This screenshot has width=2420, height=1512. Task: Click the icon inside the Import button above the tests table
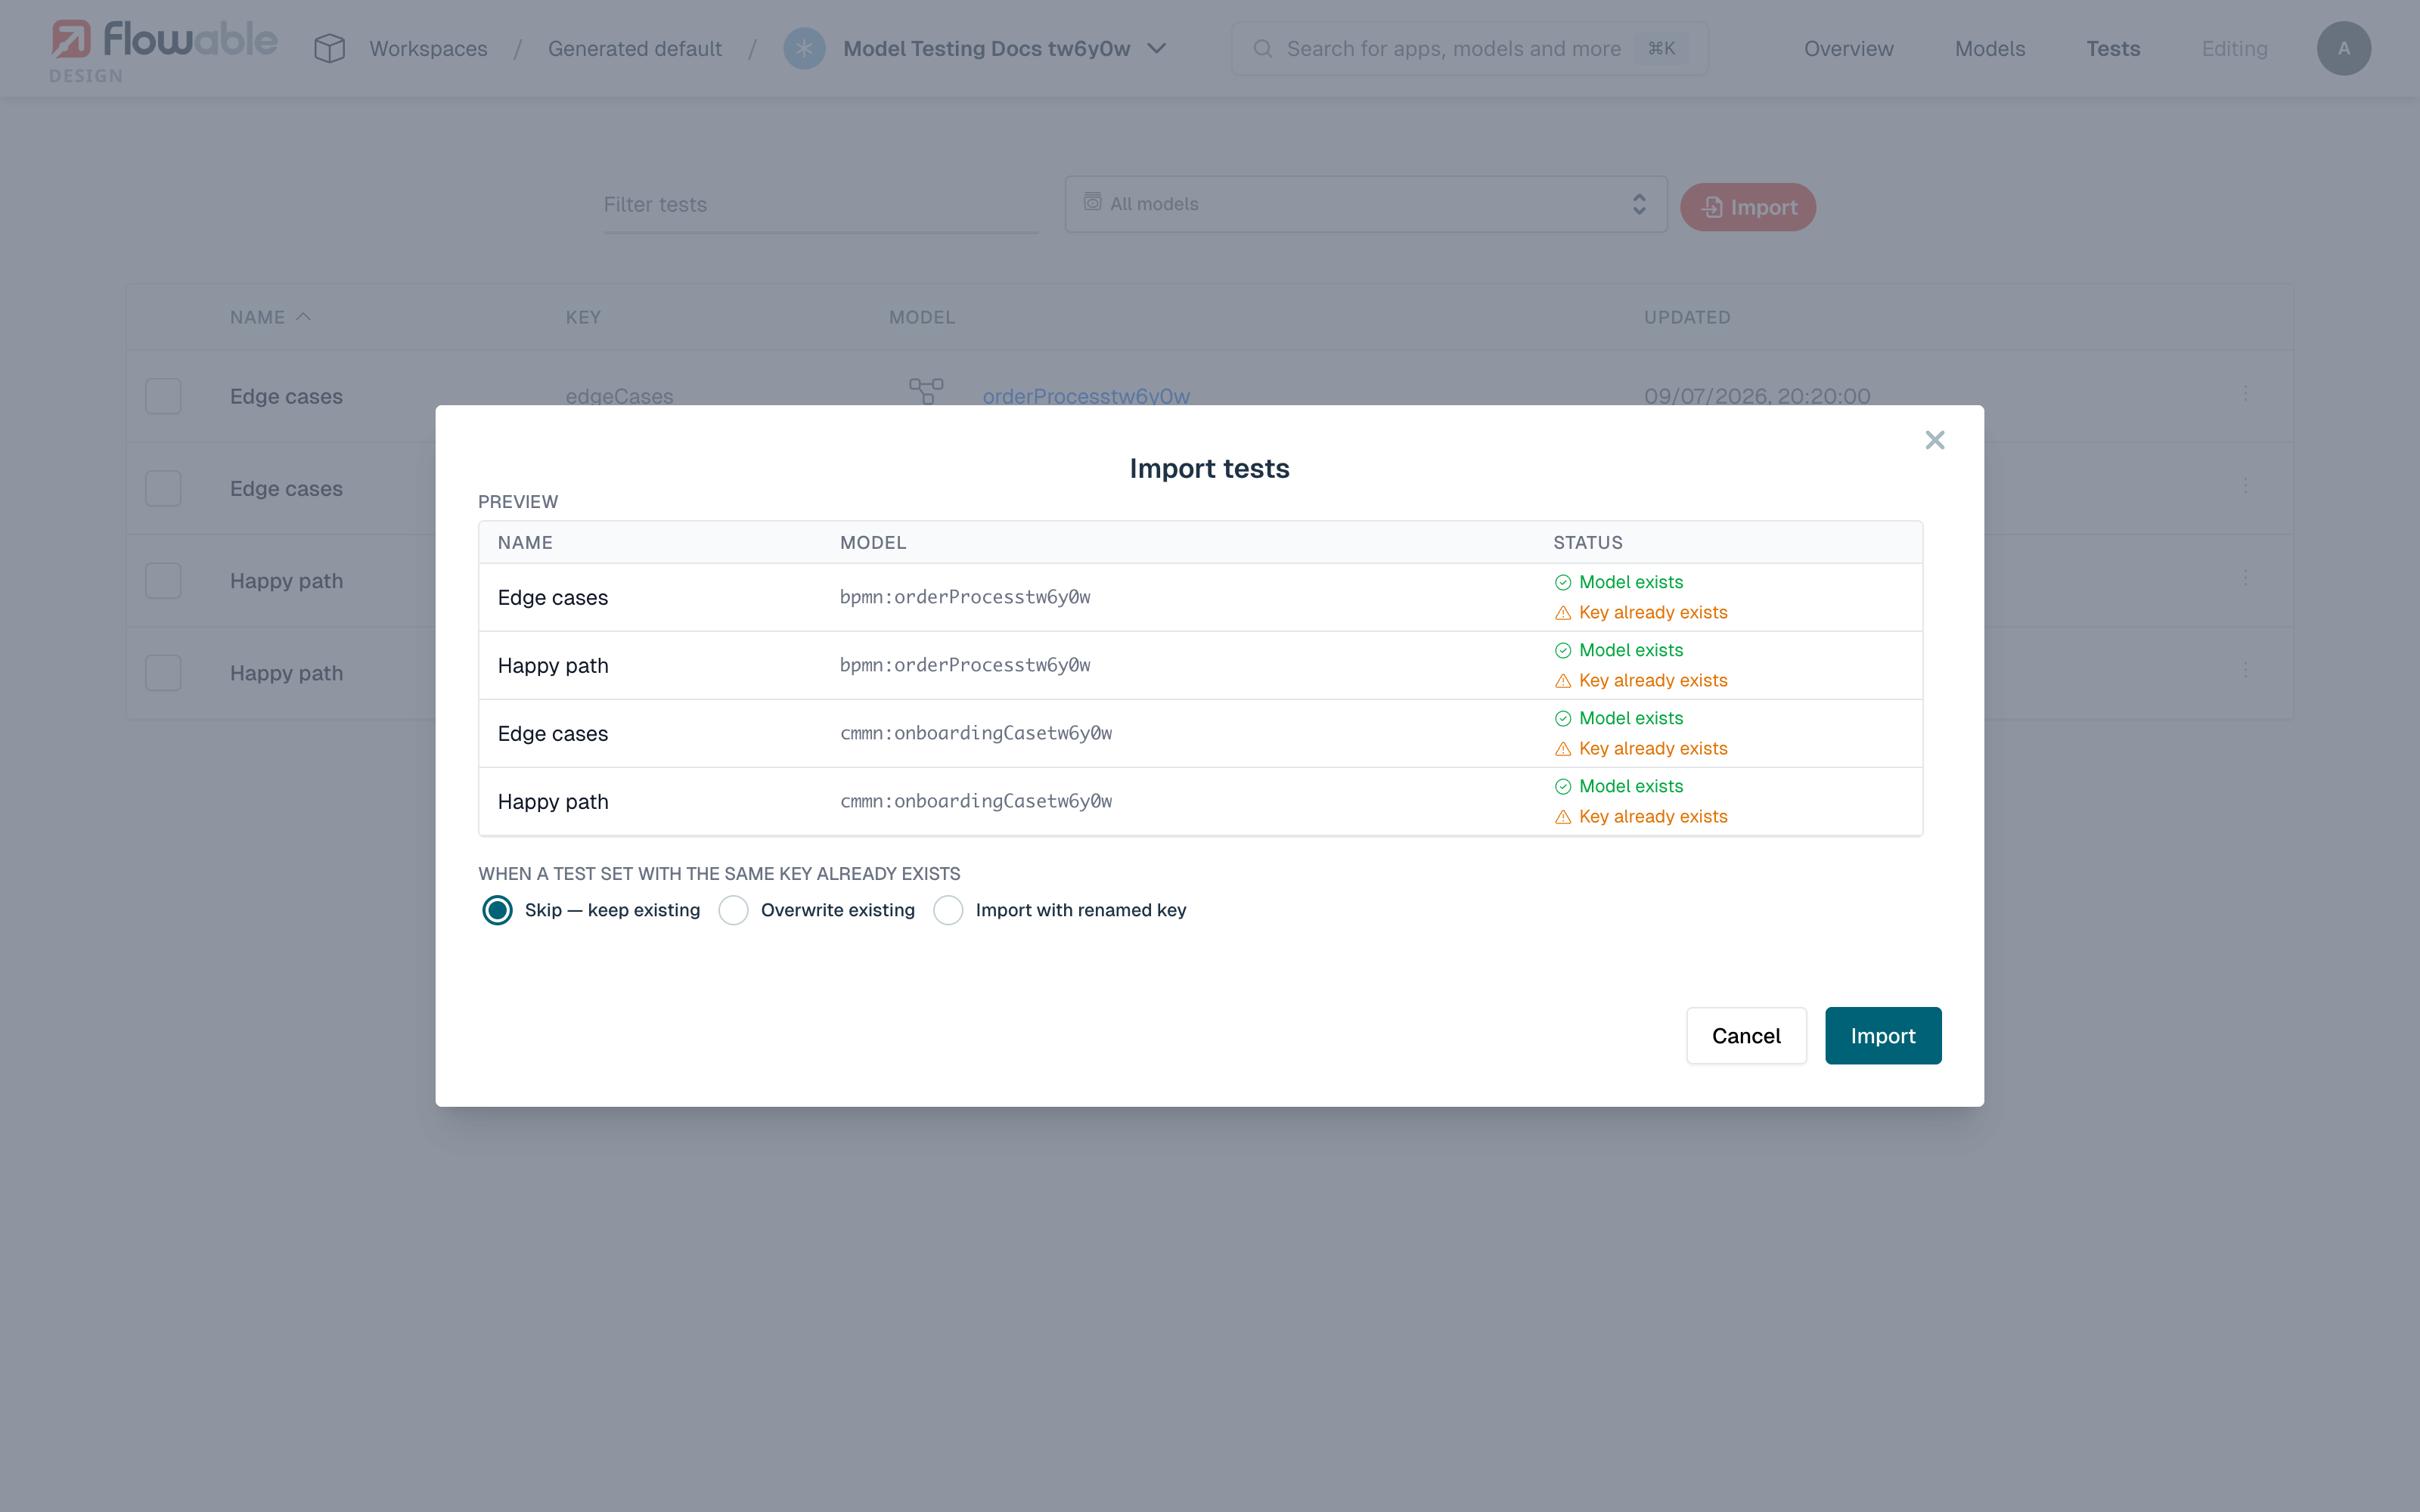(1711, 207)
